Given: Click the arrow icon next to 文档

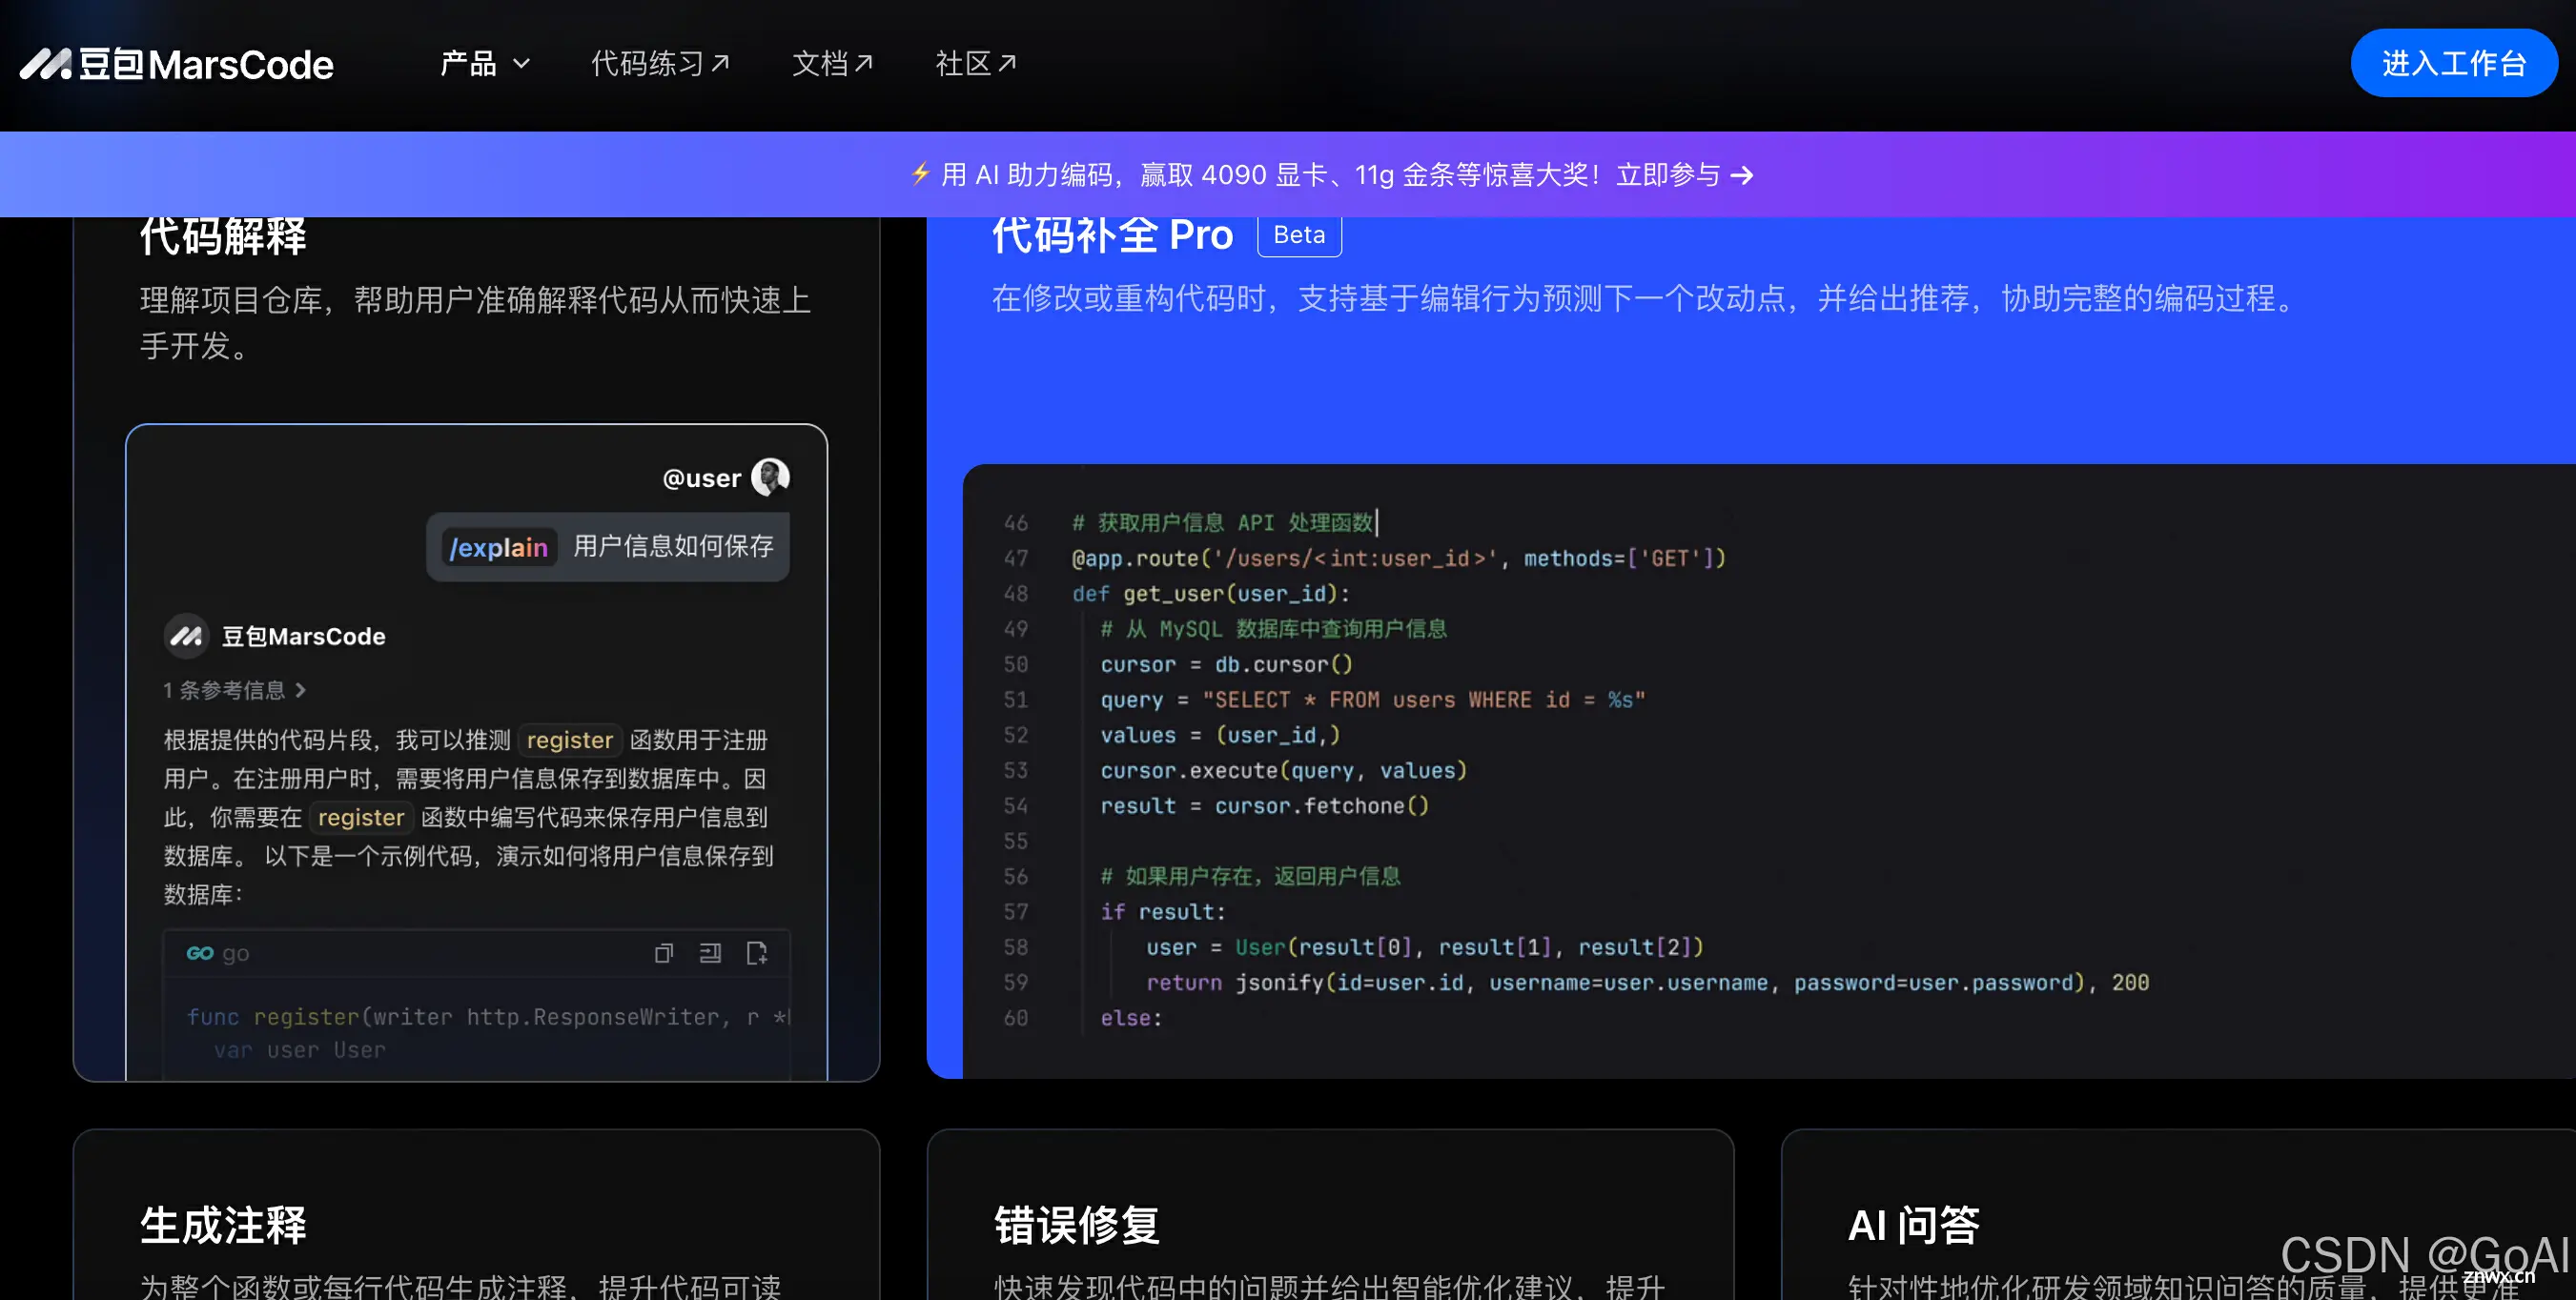Looking at the screenshot, I should [x=864, y=63].
